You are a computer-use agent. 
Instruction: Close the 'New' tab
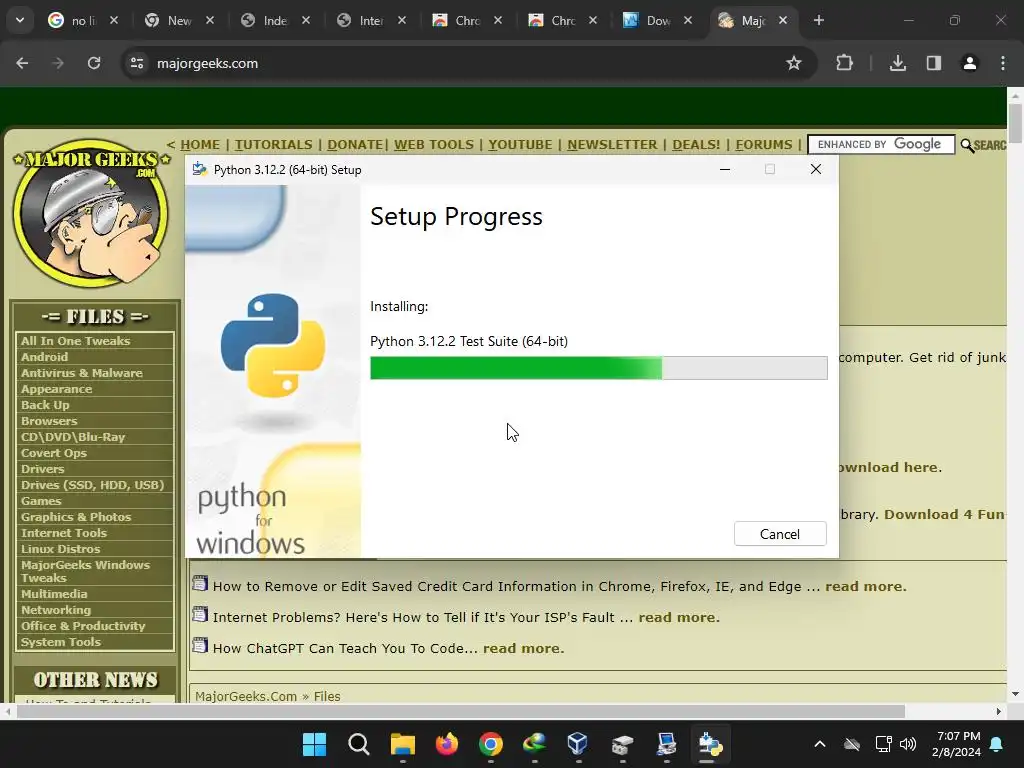point(210,20)
